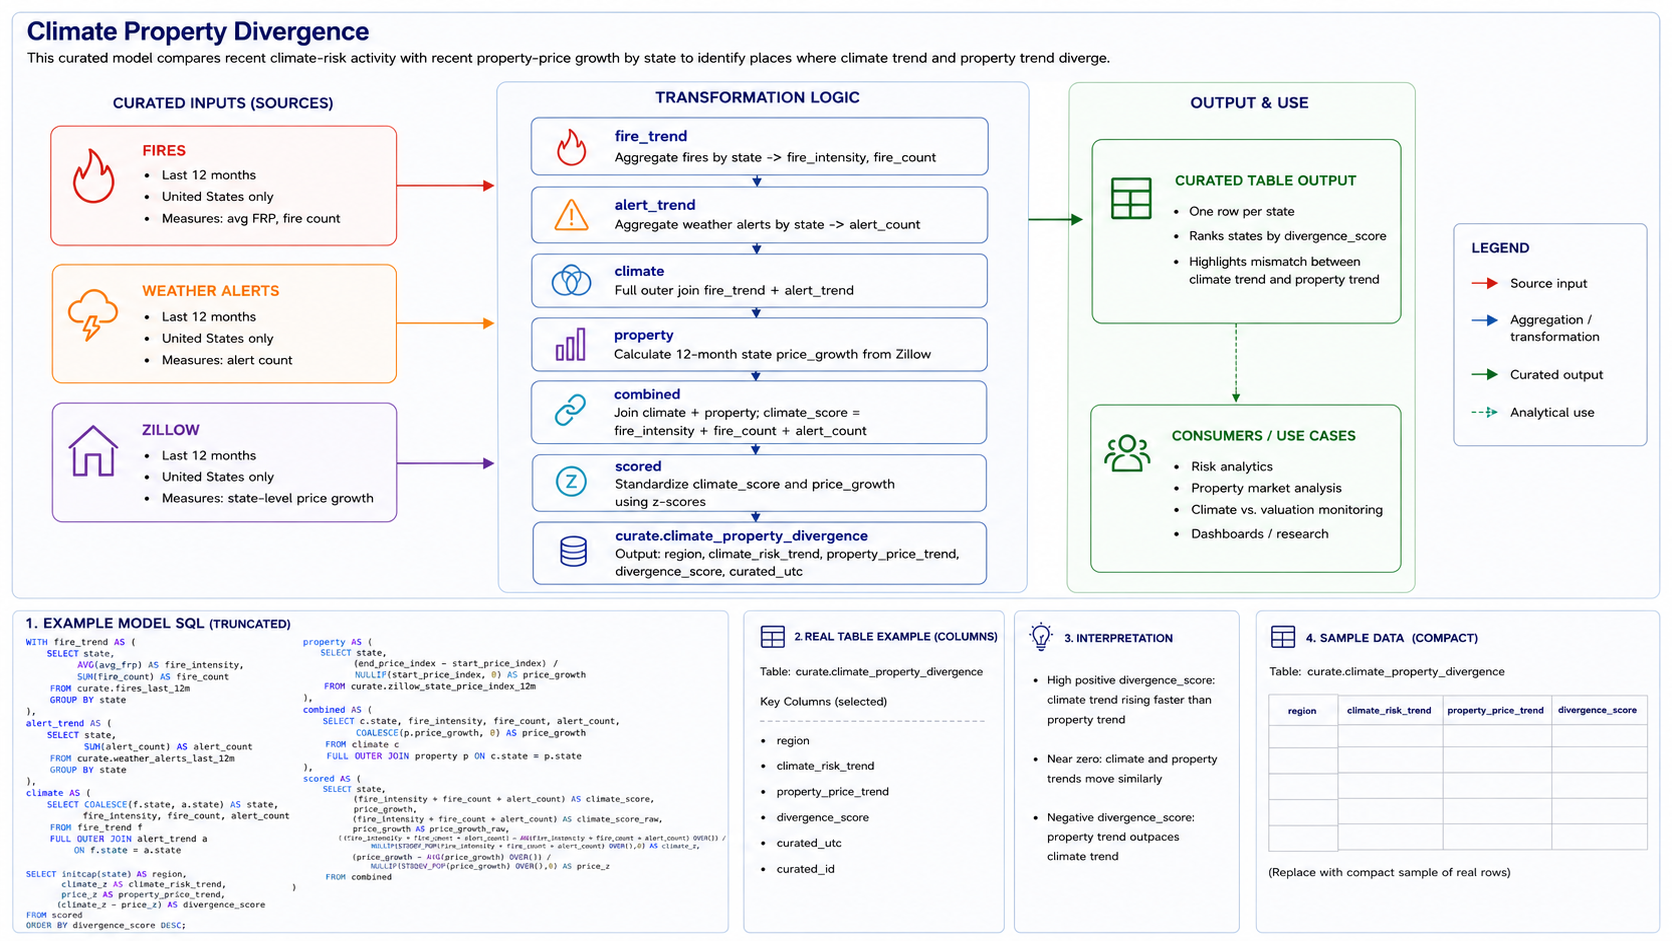
Task: Select the flame icon beside fire_trend step
Action: tap(571, 147)
